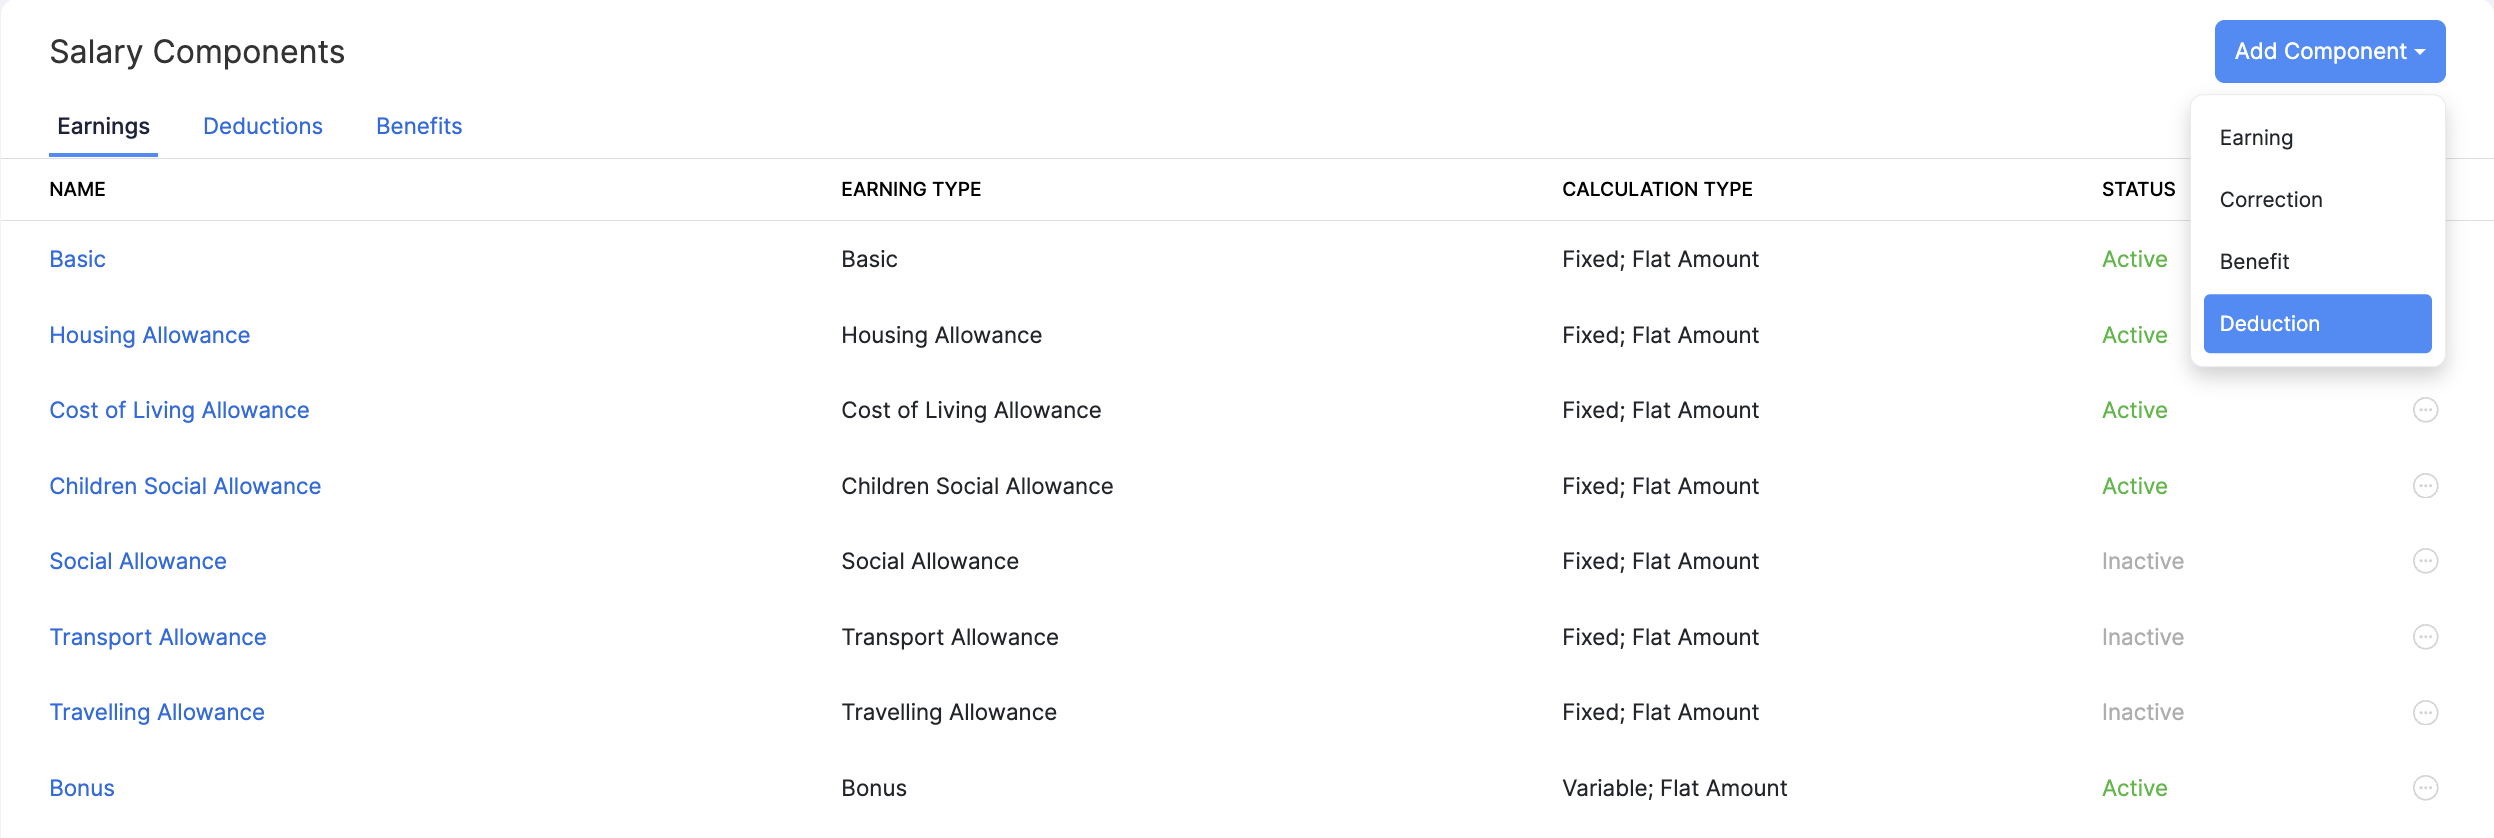Screen dimensions: 2494x838
Task: Choose Correction from the Add Component menu
Action: [2270, 199]
